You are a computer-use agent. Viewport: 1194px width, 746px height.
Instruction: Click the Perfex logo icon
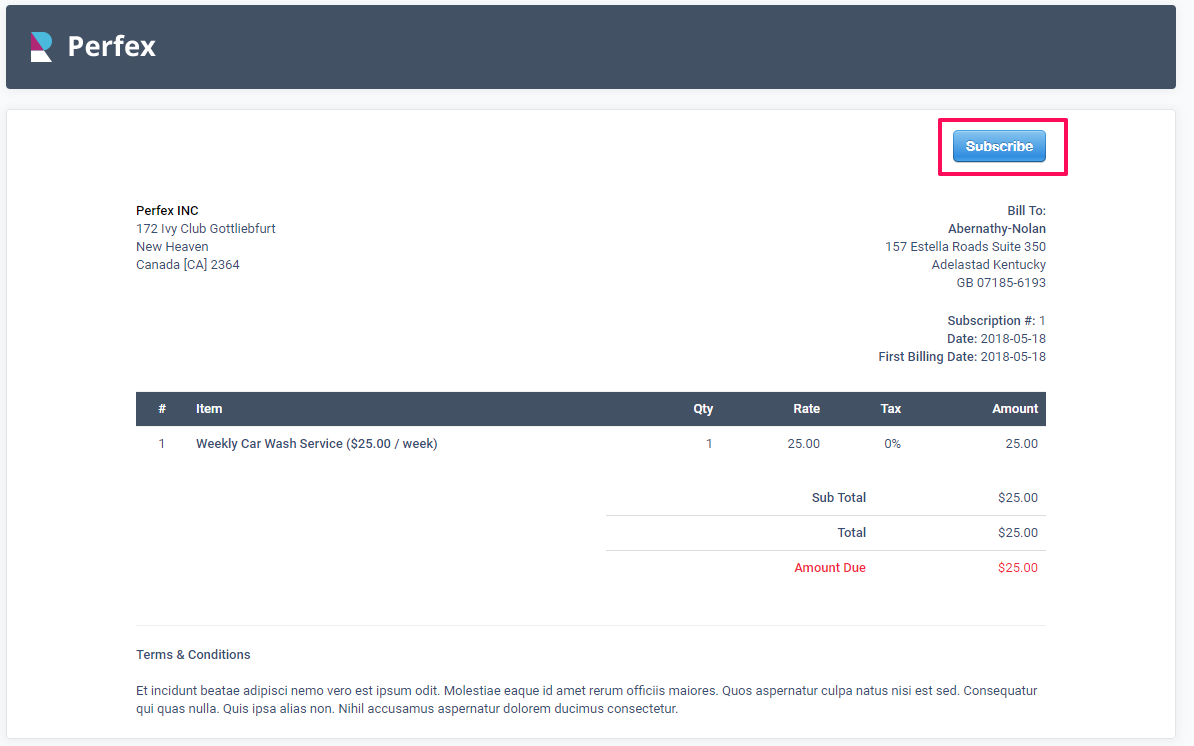(x=41, y=46)
